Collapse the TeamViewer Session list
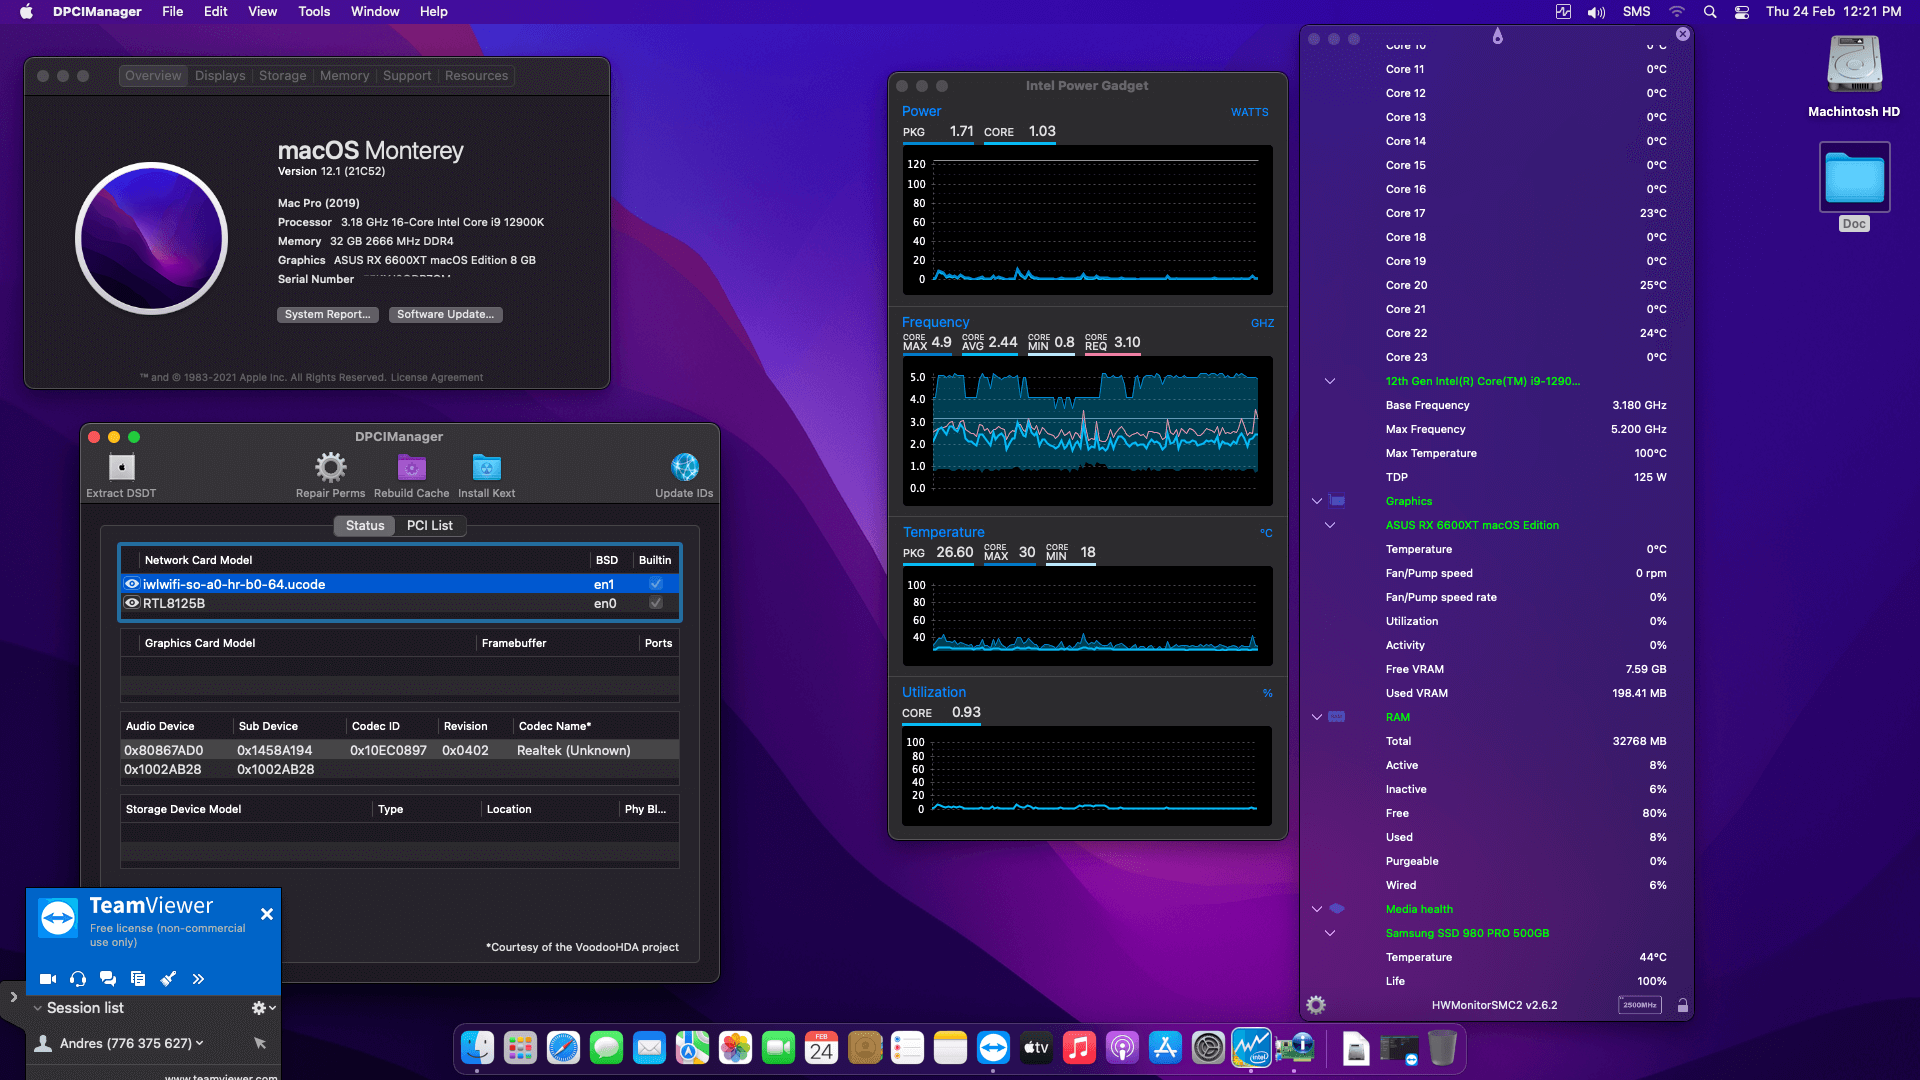The height and width of the screenshot is (1080, 1920). coord(37,1008)
